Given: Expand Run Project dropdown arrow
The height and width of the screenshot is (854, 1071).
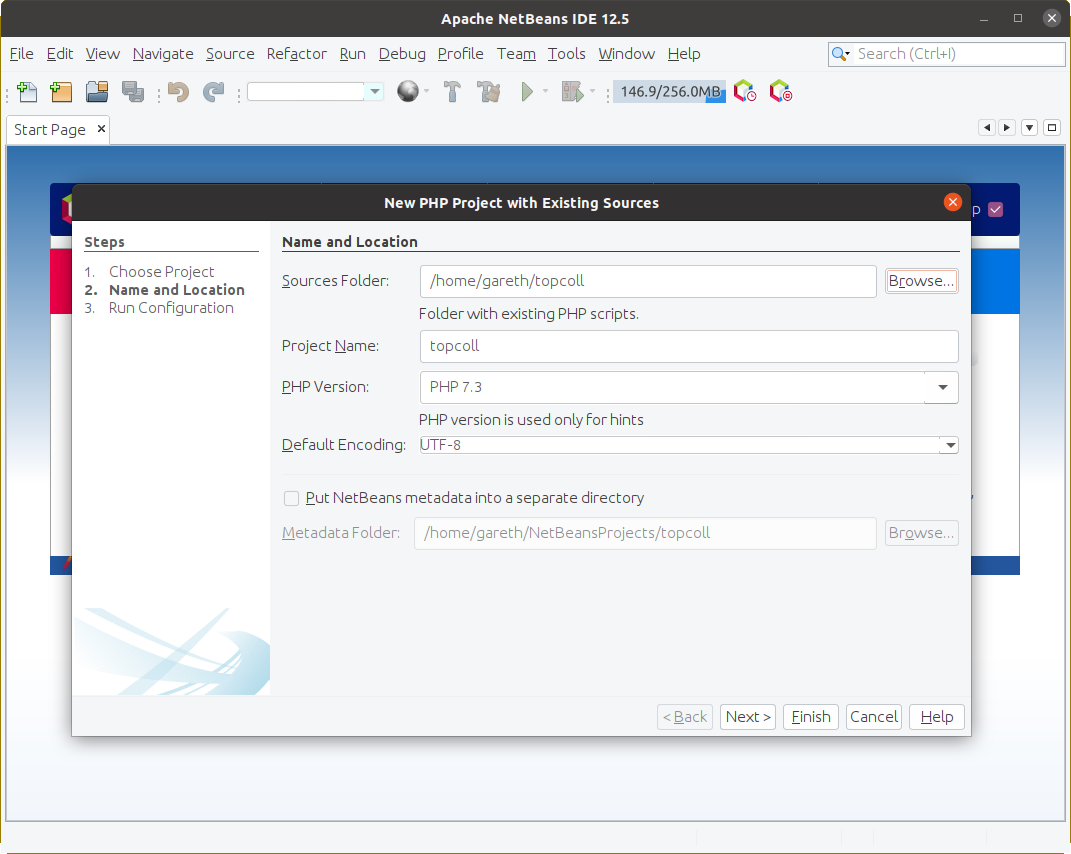Looking at the screenshot, I should pyautogui.click(x=545, y=91).
